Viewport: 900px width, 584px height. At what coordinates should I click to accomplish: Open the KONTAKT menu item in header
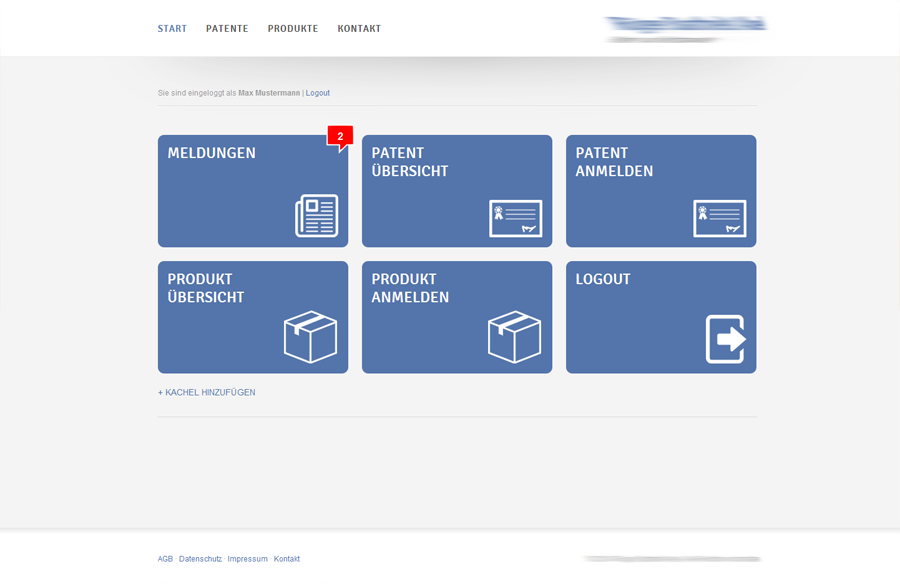coord(359,29)
